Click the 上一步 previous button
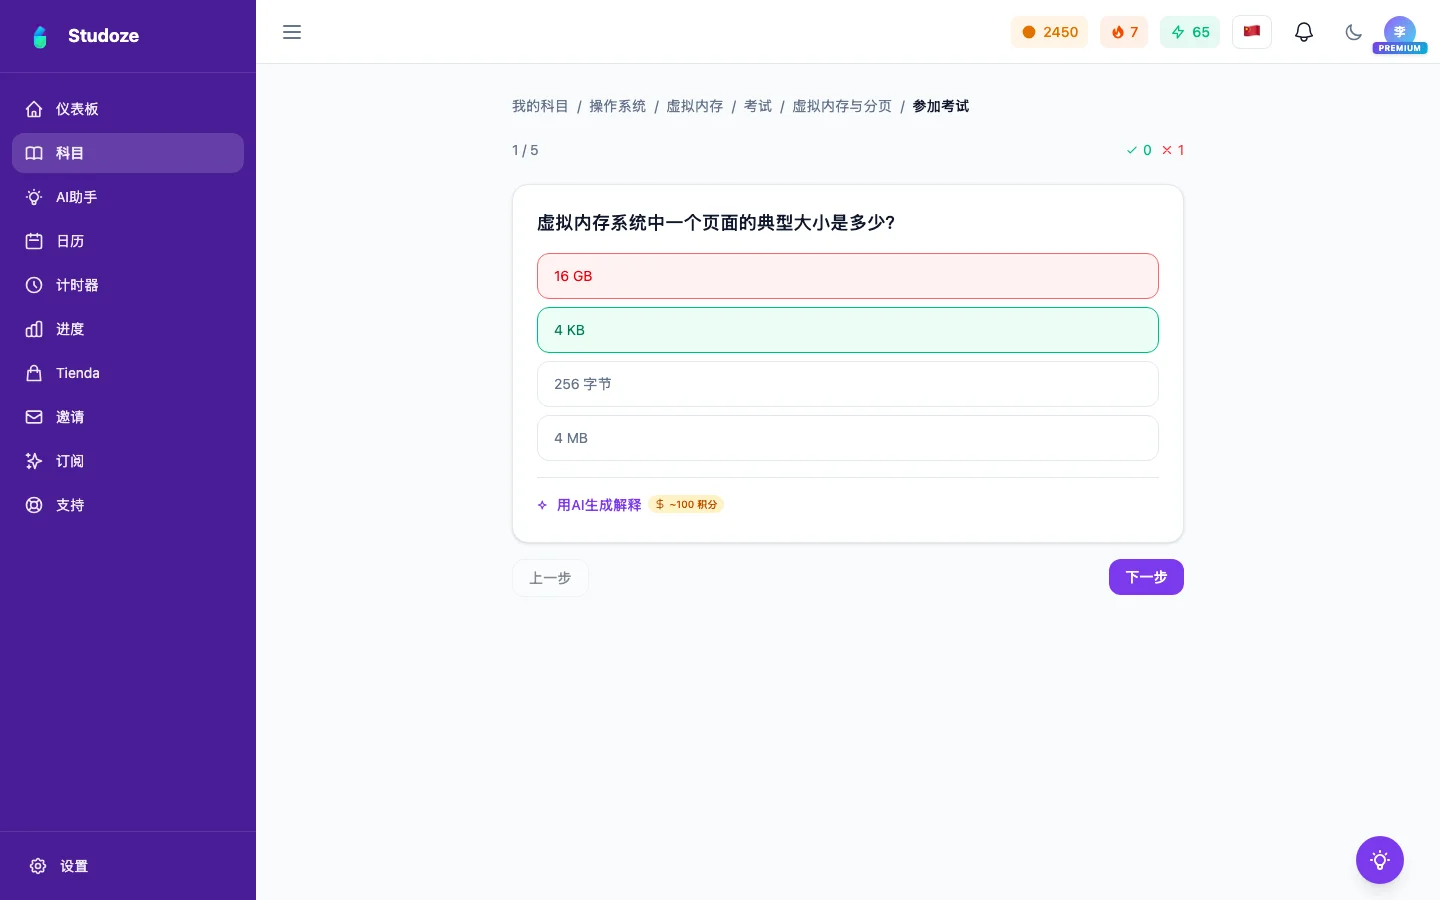This screenshot has width=1440, height=900. click(550, 578)
